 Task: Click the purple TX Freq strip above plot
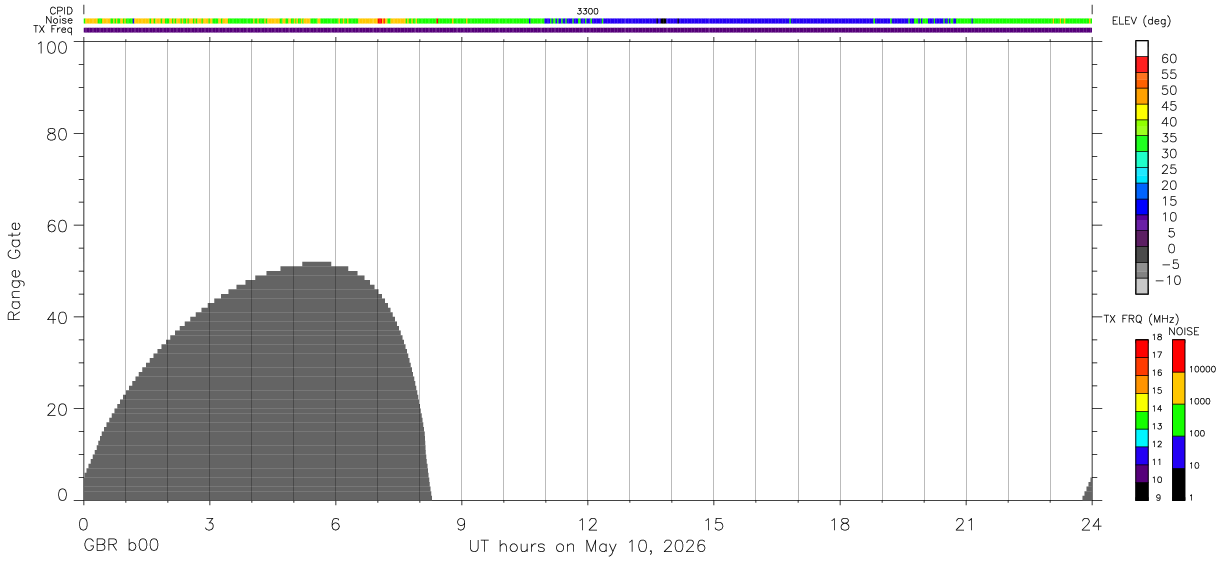588,30
